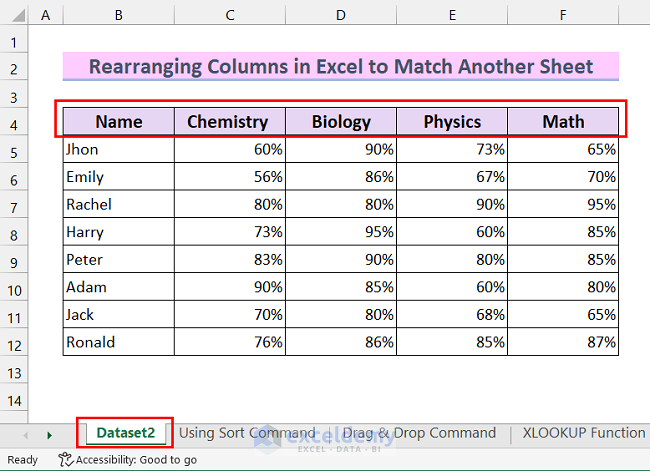This screenshot has width=650, height=471.
Task: Select column E header
Action: click(452, 16)
